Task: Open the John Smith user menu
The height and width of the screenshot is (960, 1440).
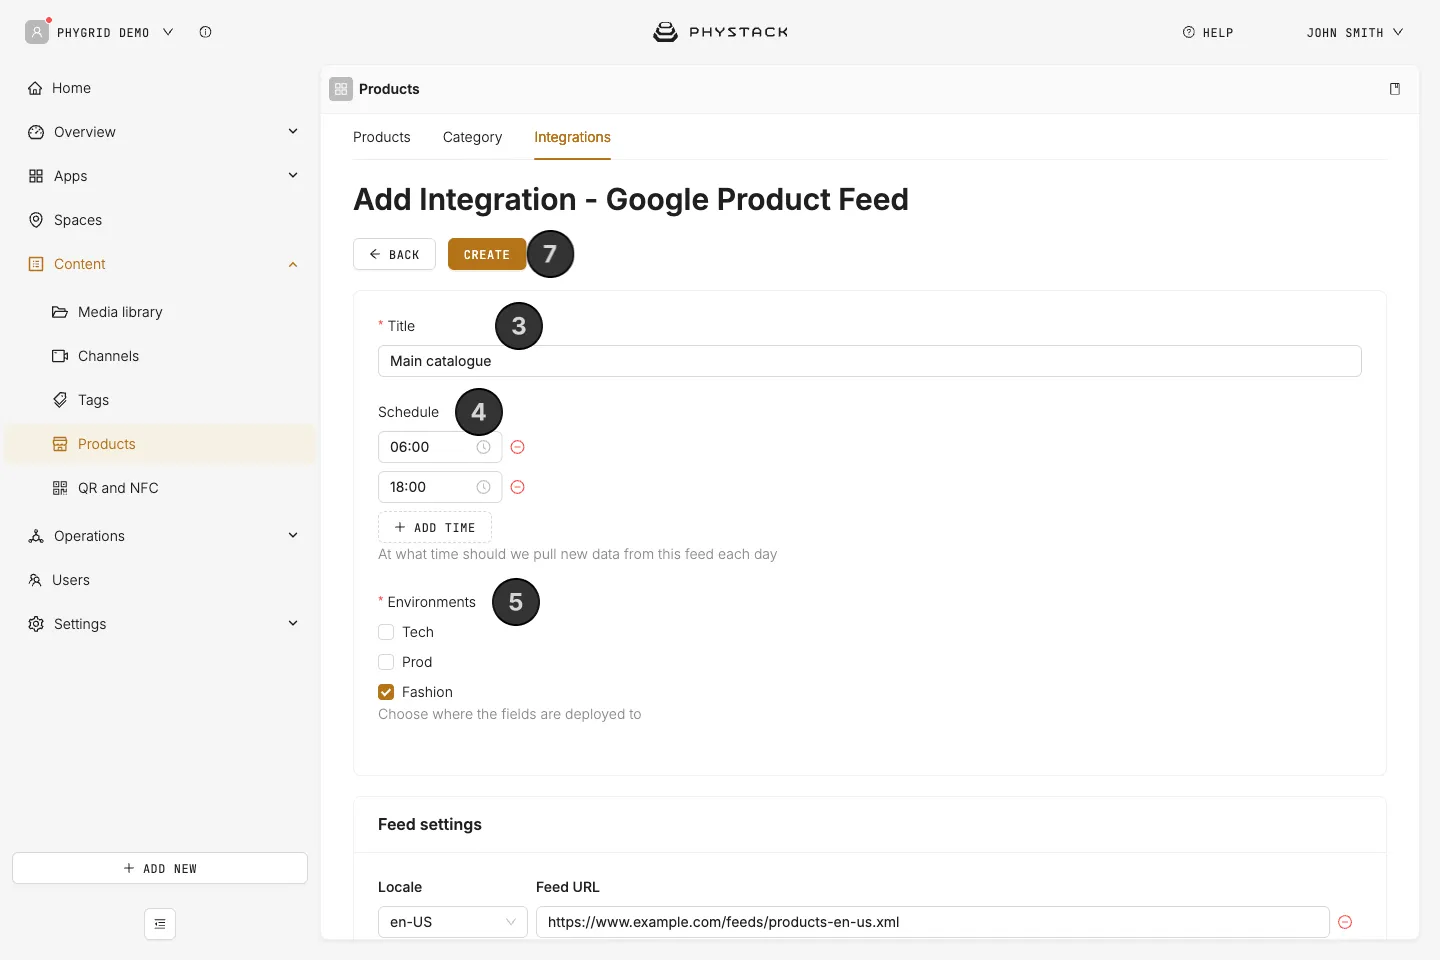Action: [1355, 32]
